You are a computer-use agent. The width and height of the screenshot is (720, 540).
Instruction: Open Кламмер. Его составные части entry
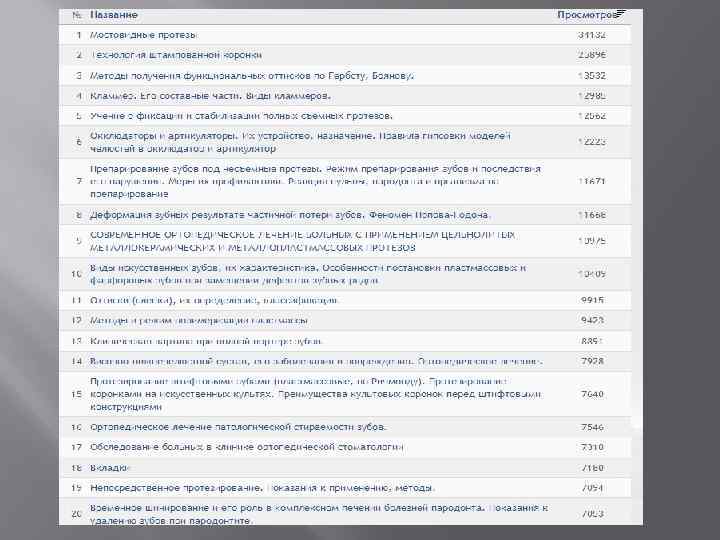[210, 96]
